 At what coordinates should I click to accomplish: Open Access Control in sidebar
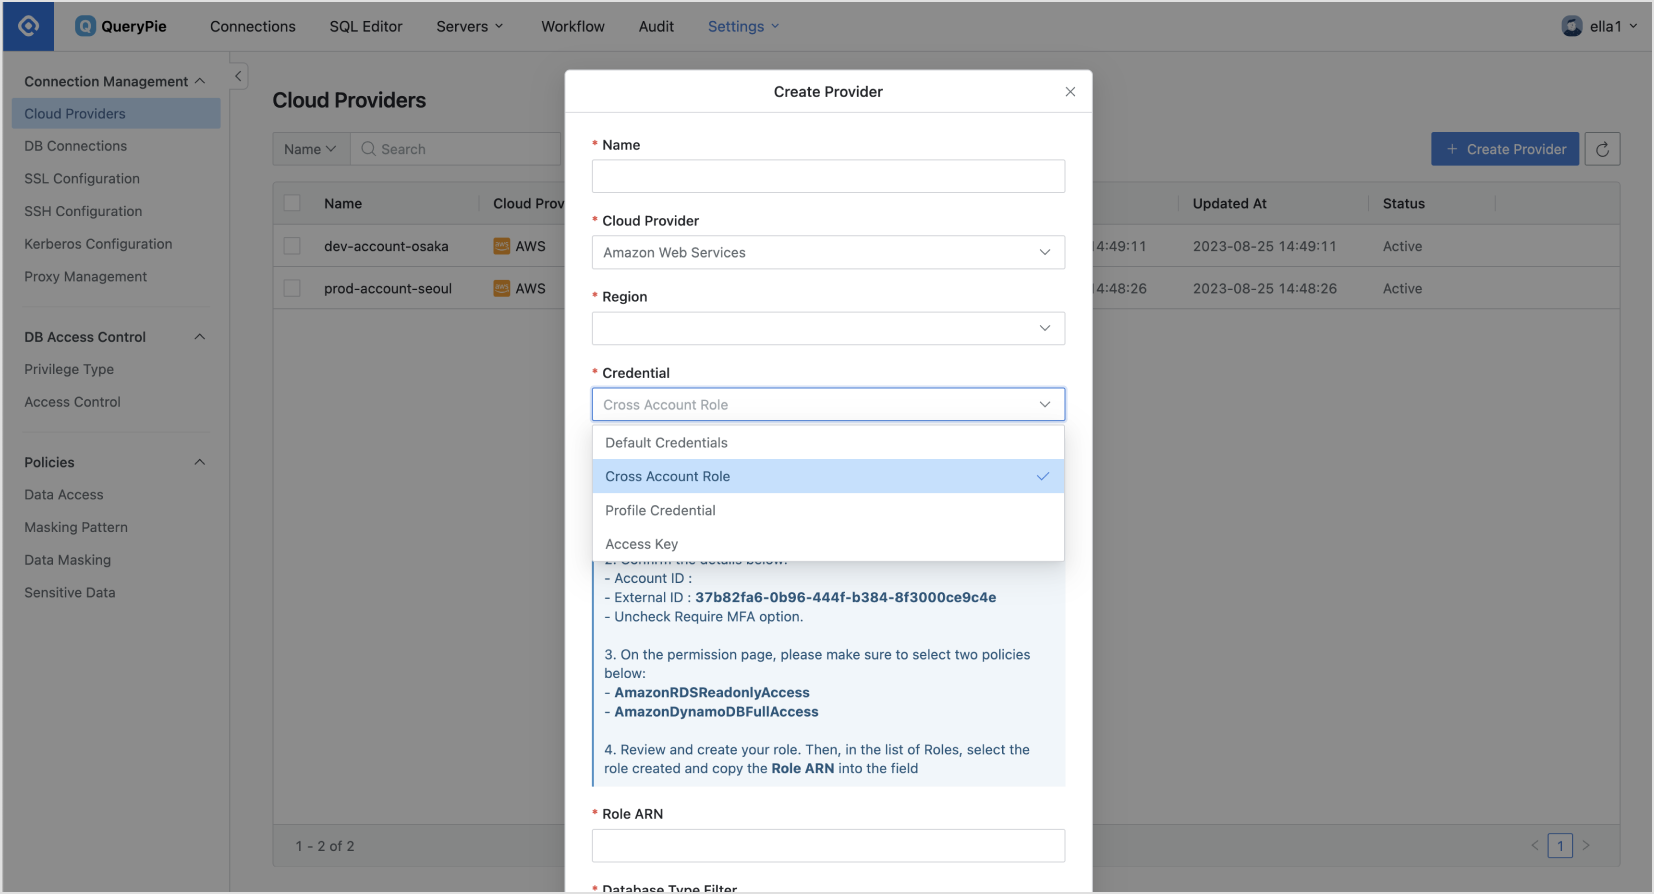click(x=72, y=402)
